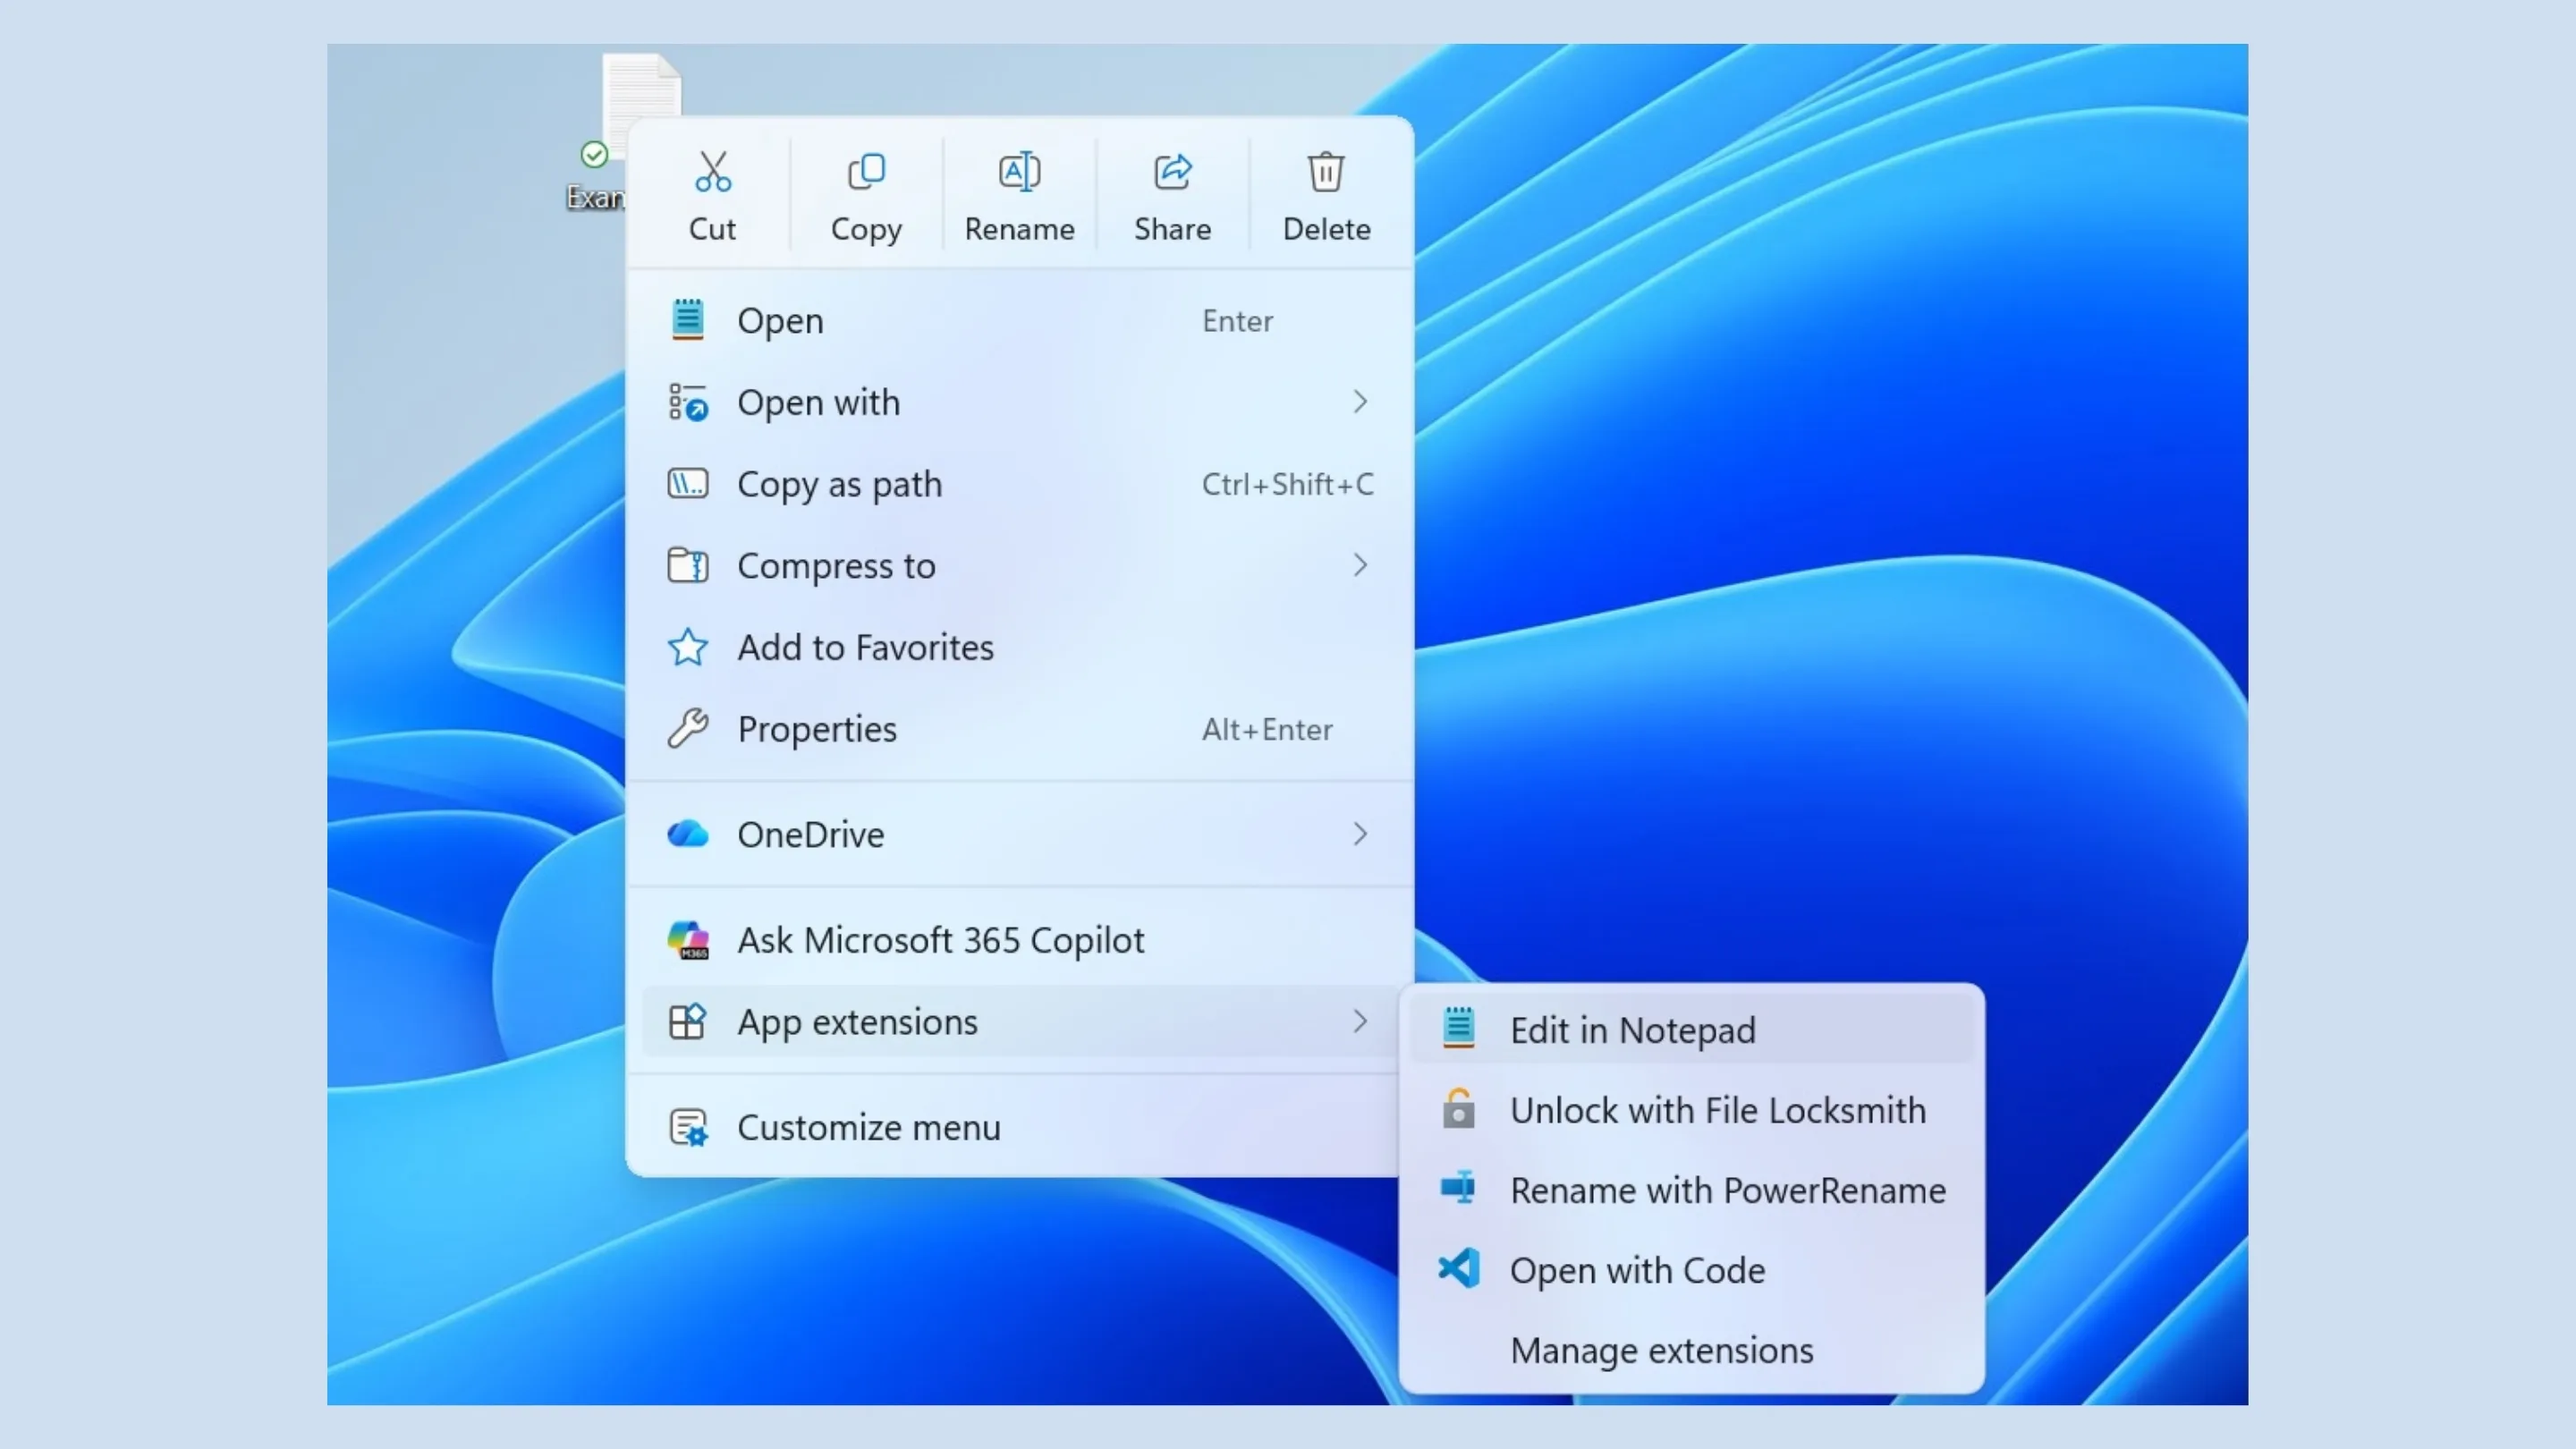Click Manage extensions in submenu
The width and height of the screenshot is (2576, 1449).
[1692, 1349]
